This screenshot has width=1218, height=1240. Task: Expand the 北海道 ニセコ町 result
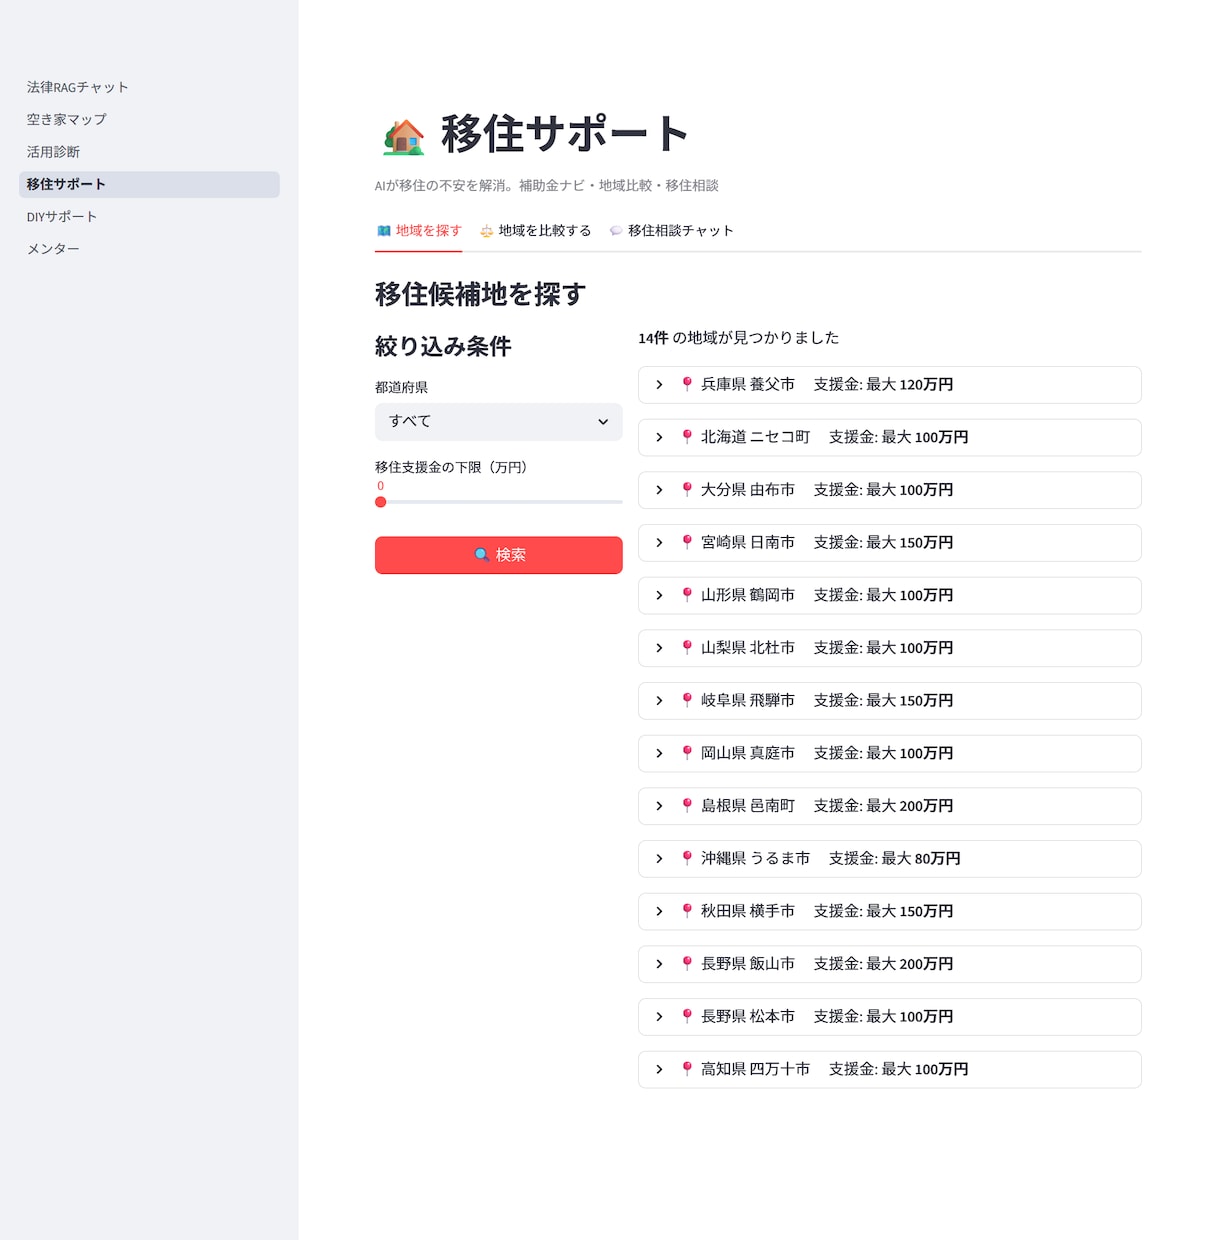coord(889,437)
